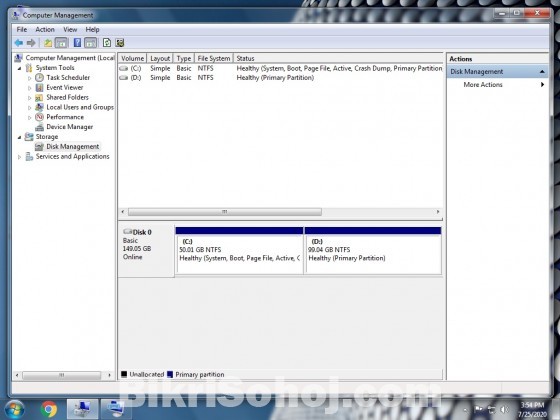Viewport: 560px width, 420px height.
Task: Click More Actions in Actions pane
Action: point(483,85)
